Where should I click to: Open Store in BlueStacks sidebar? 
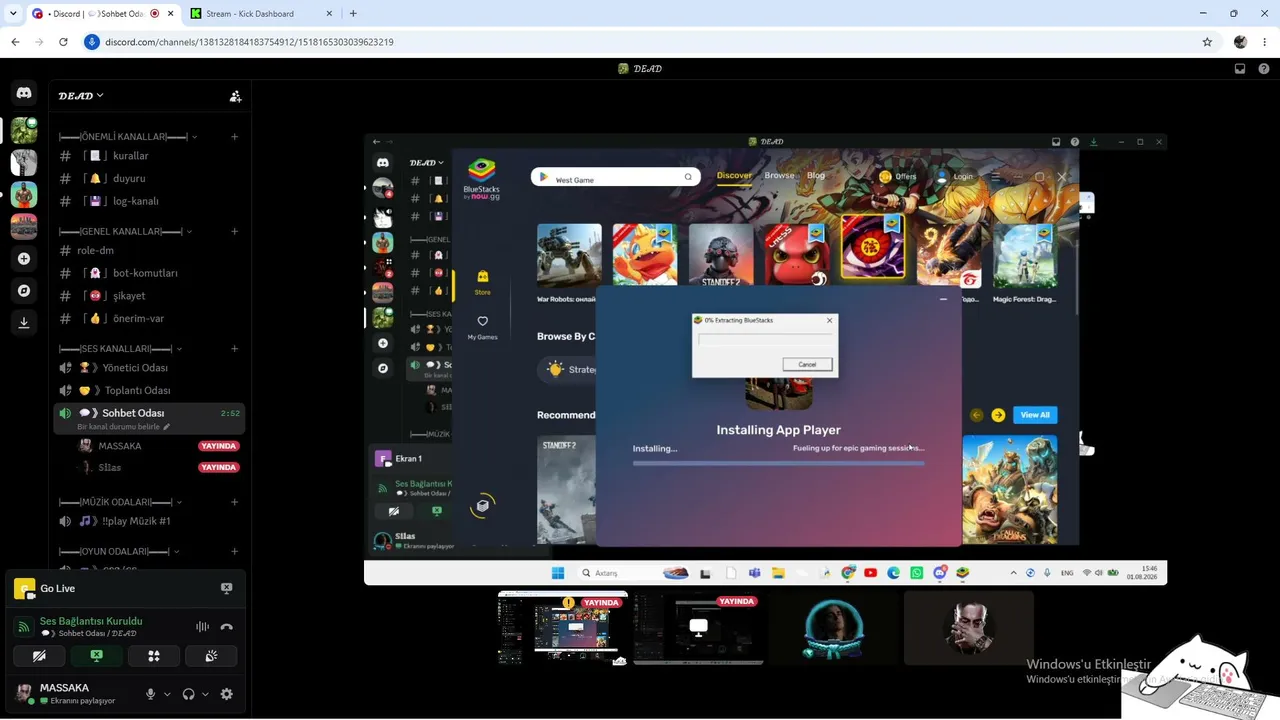[482, 282]
